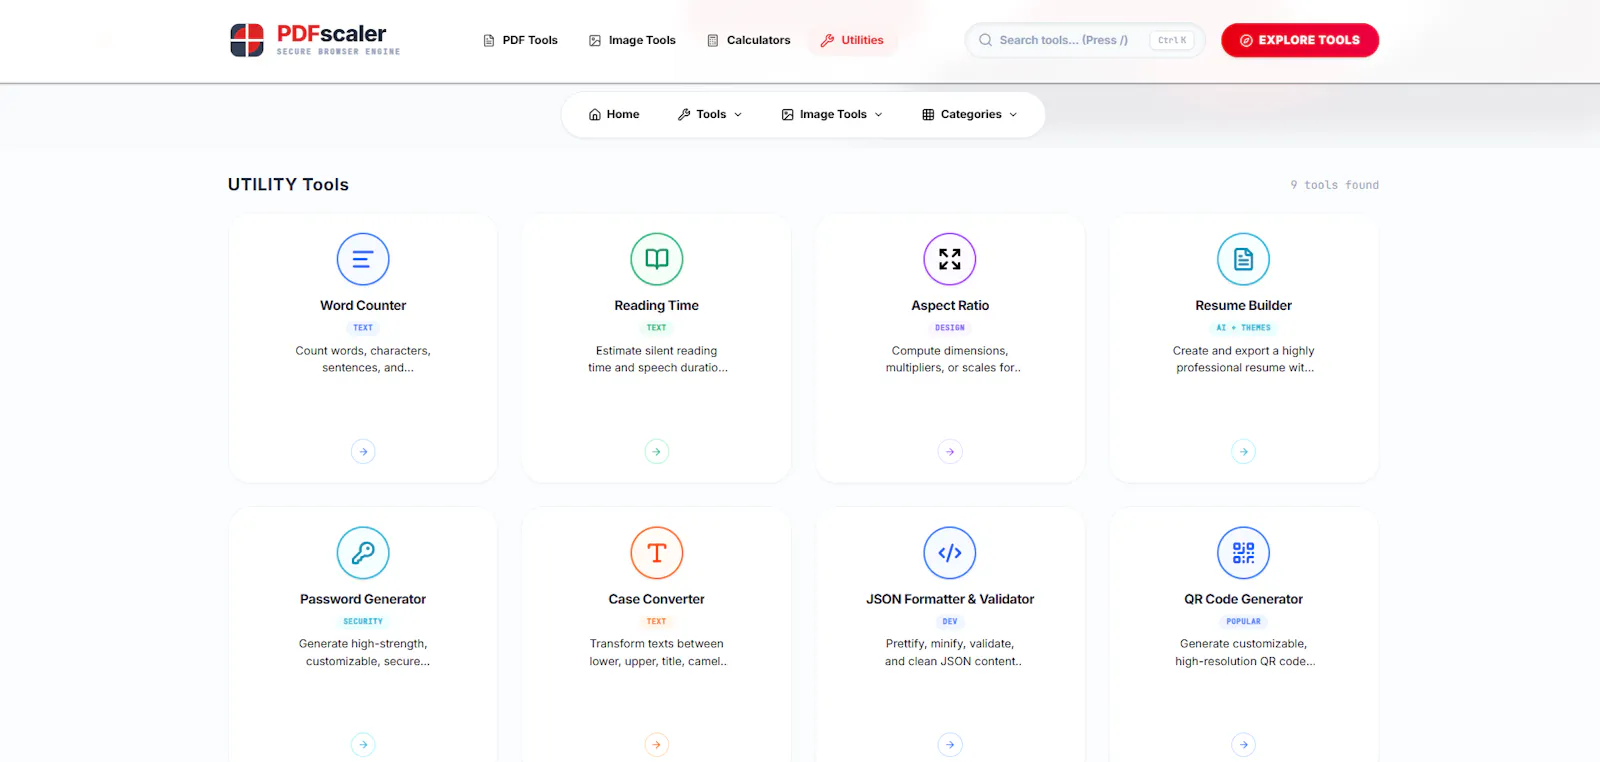Open the Tools dropdown menu
1600x762 pixels.
click(x=710, y=115)
